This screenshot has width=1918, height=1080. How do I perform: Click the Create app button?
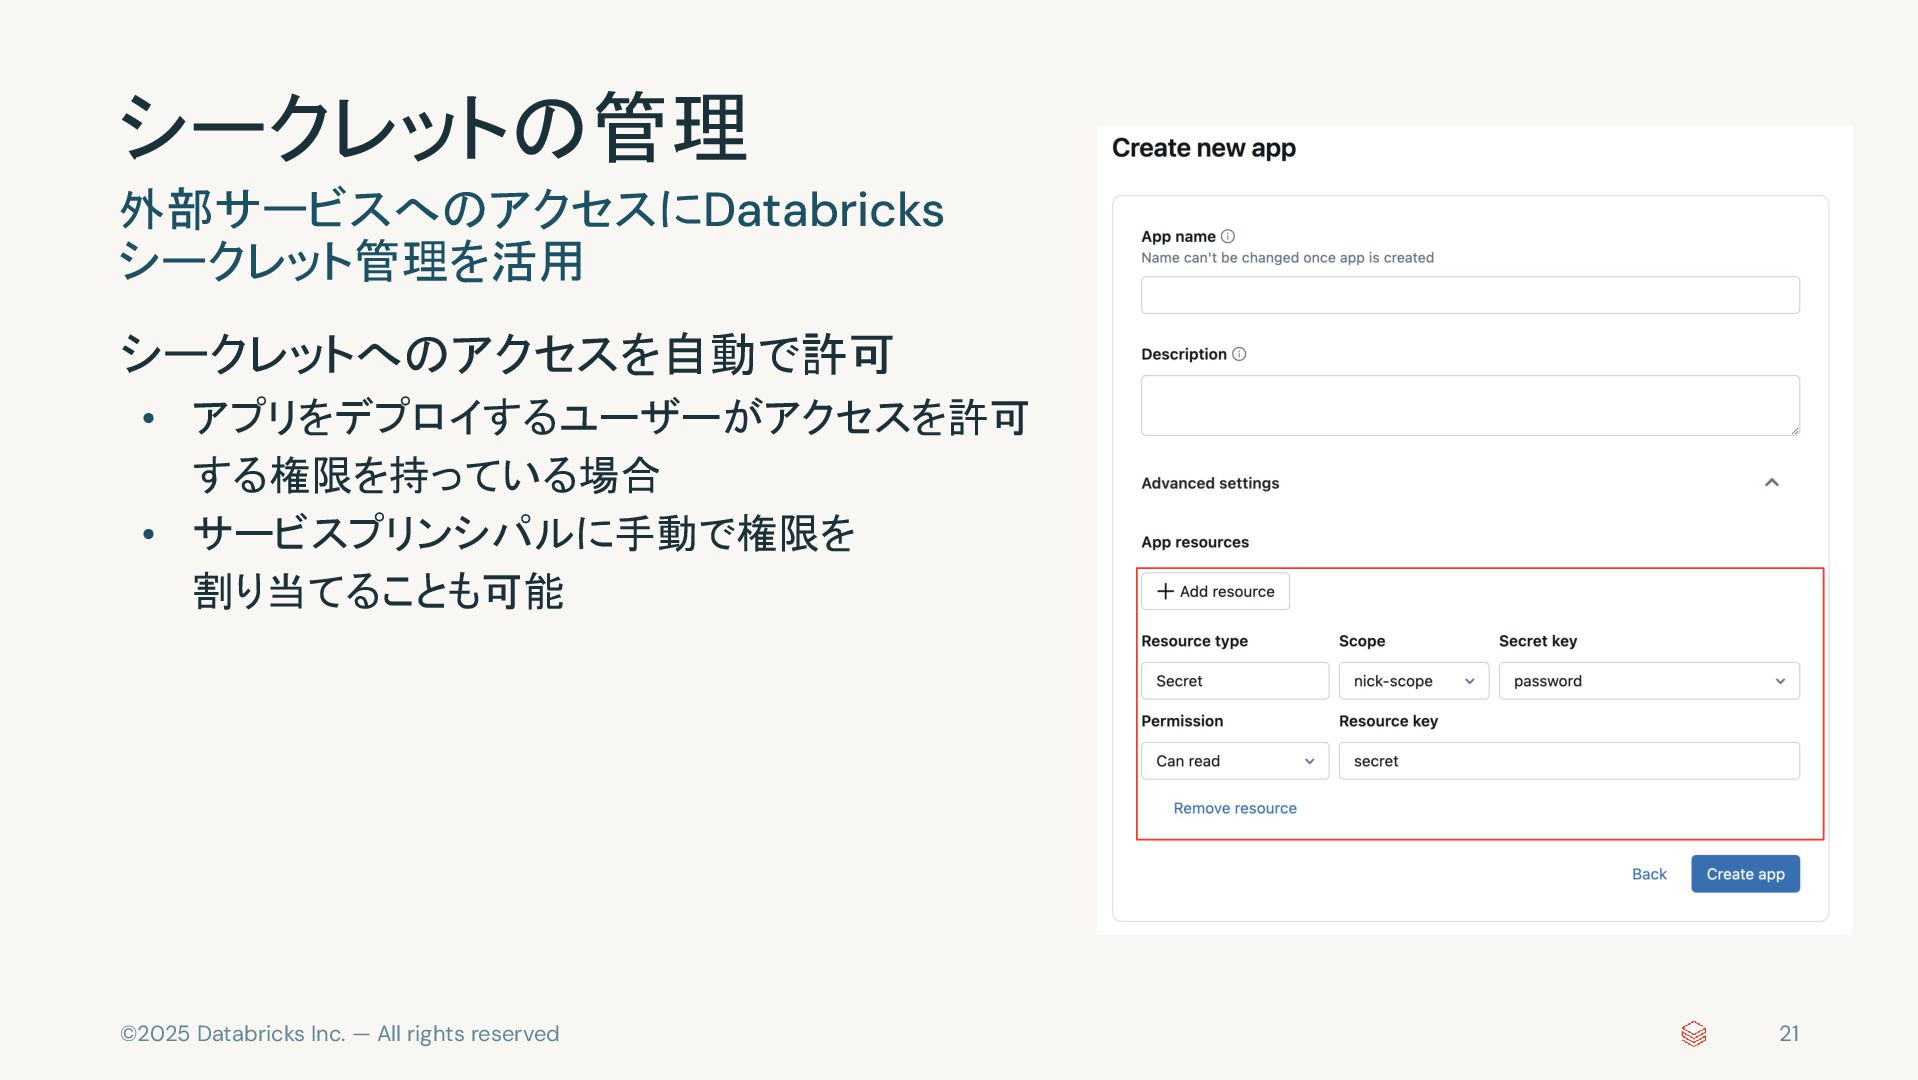pyautogui.click(x=1745, y=874)
